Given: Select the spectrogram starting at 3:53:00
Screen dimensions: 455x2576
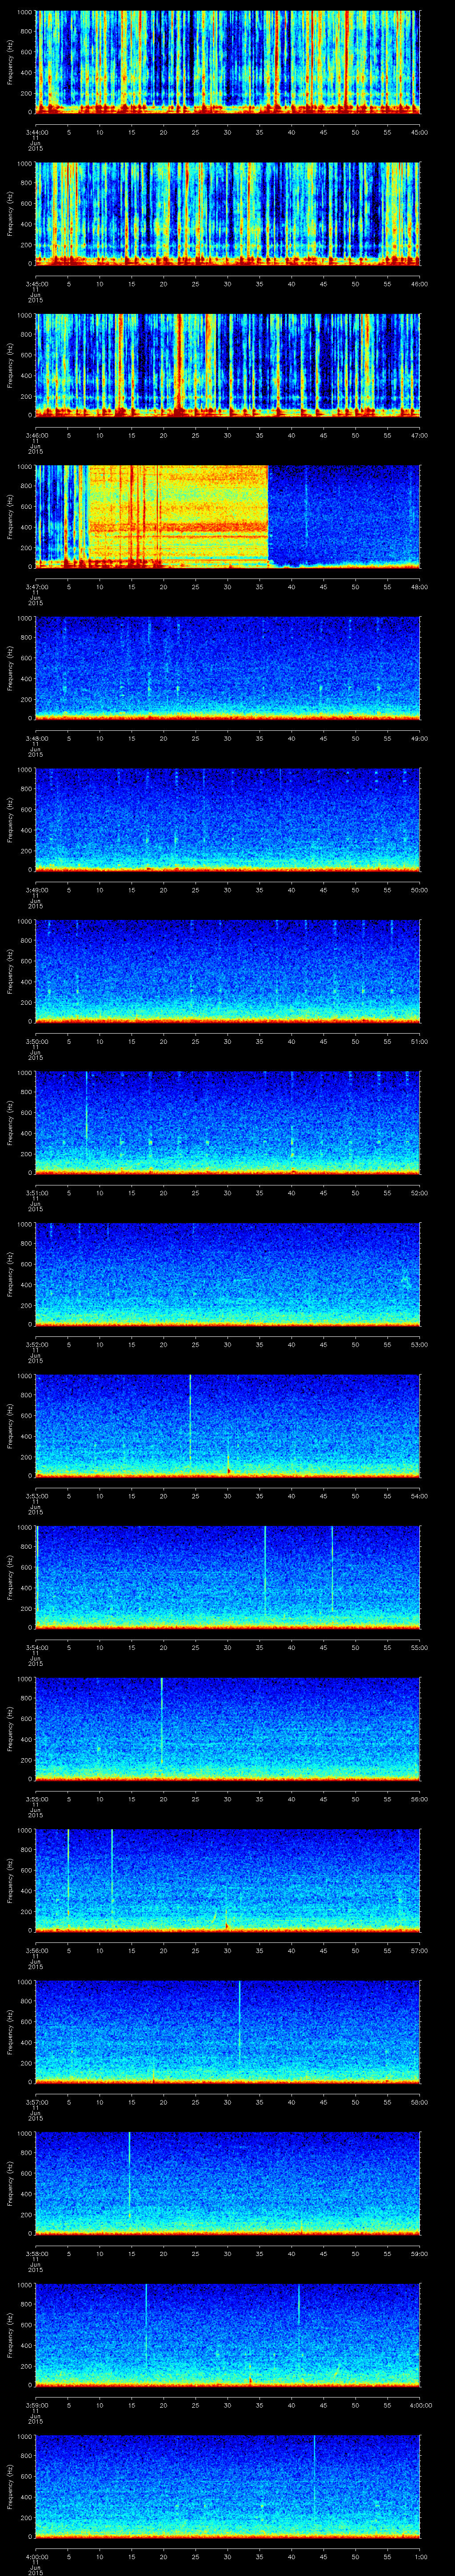Looking at the screenshot, I should 228,1425.
